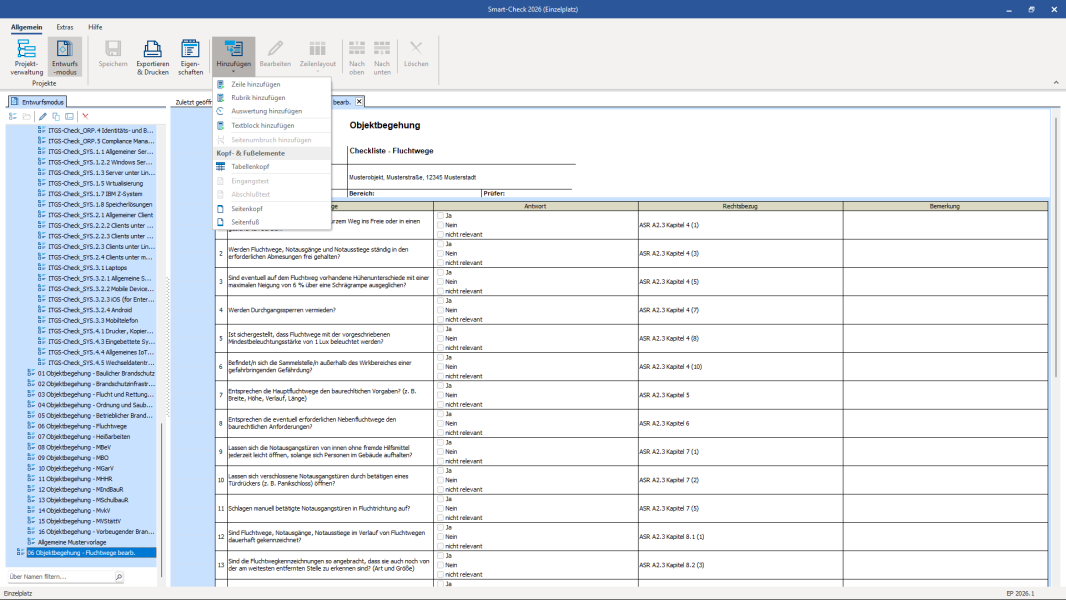Select the Entwurfsmodus tab
Viewport: 1066px width, 600px height.
click(x=37, y=101)
